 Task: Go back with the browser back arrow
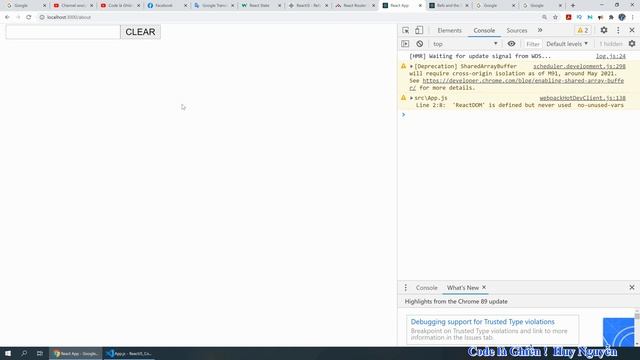tap(7, 17)
